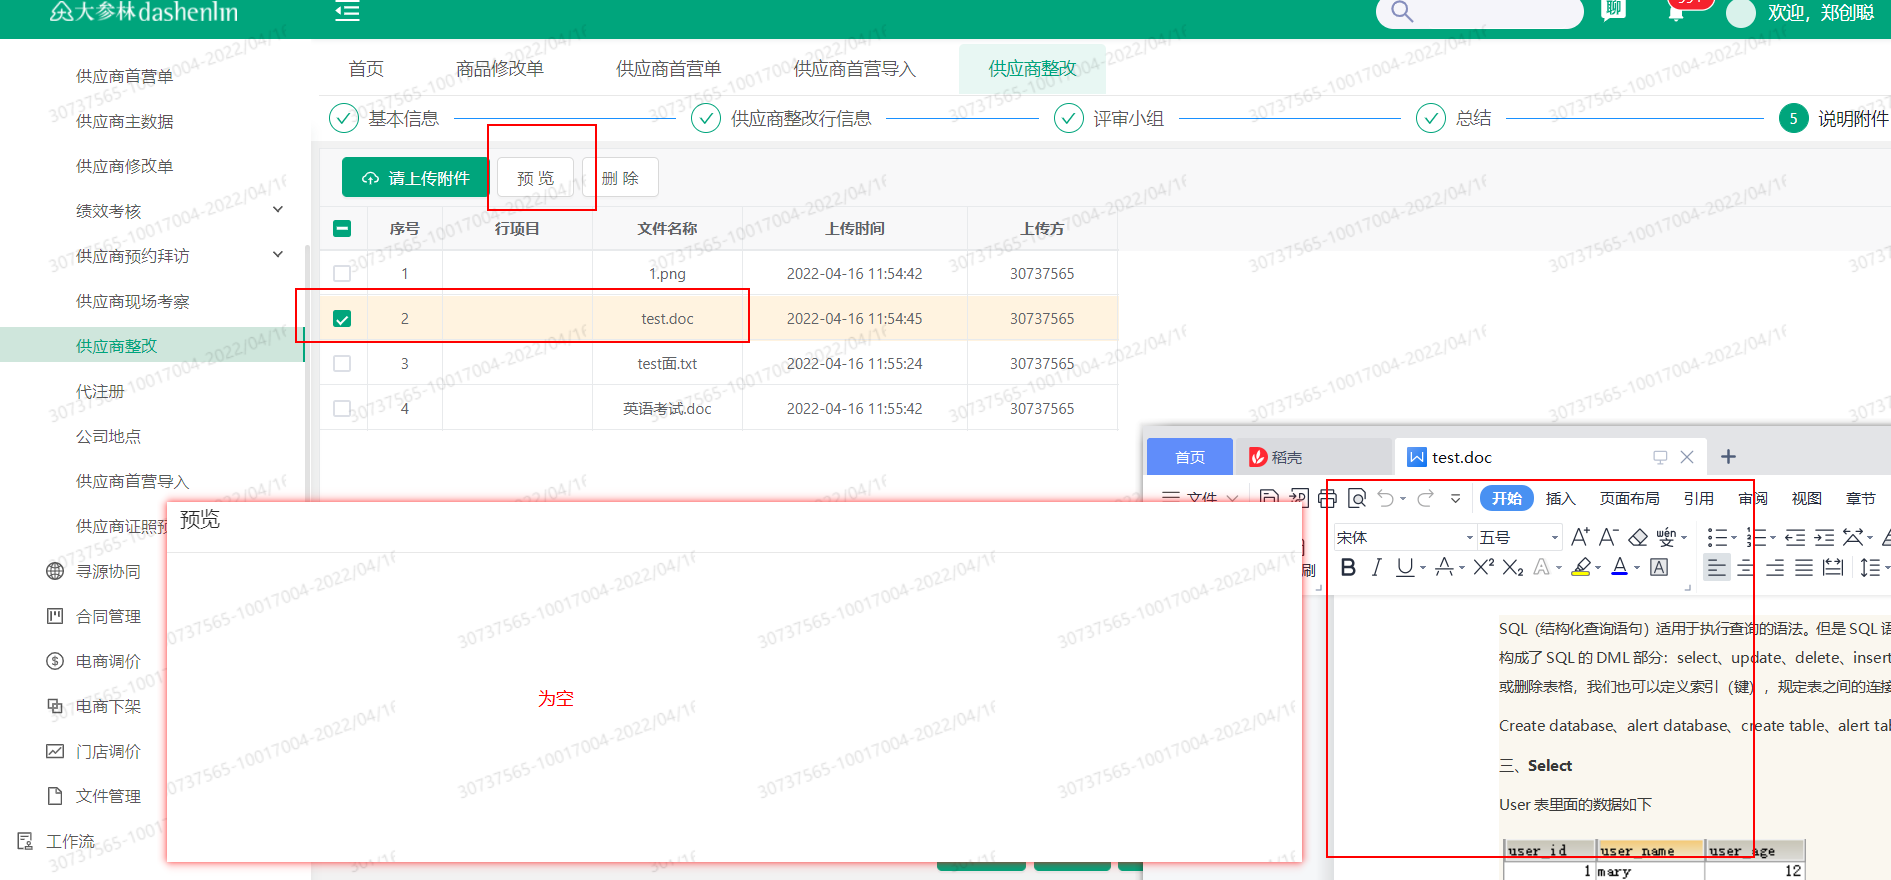This screenshot has width=1891, height=880.
Task: Open the 五号 font size dropdown
Action: click(x=1555, y=537)
